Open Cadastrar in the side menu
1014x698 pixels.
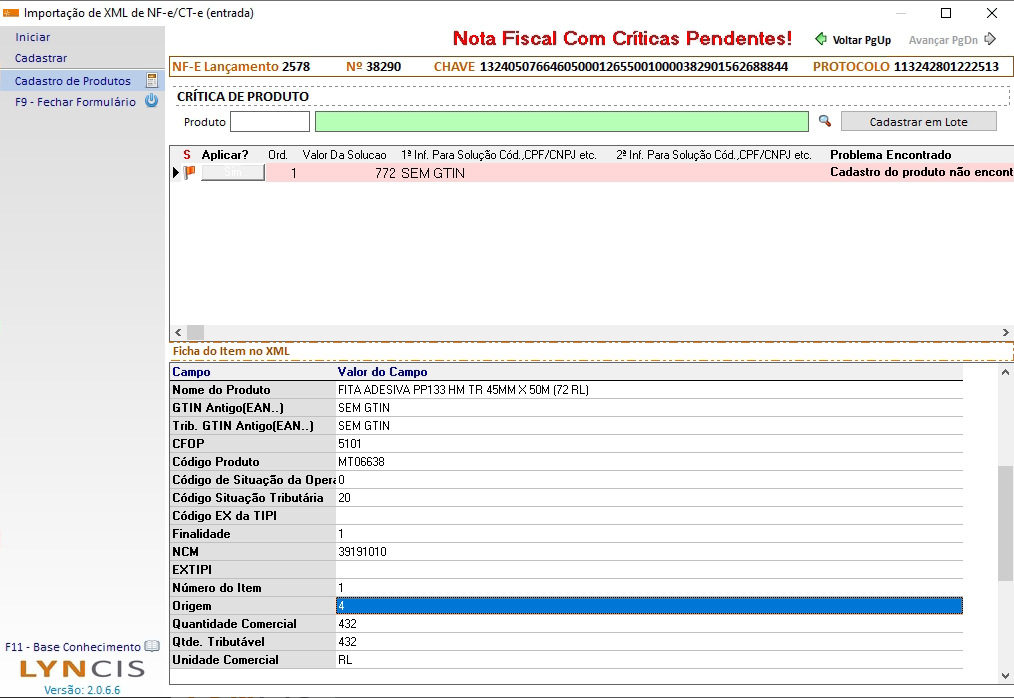pos(41,58)
